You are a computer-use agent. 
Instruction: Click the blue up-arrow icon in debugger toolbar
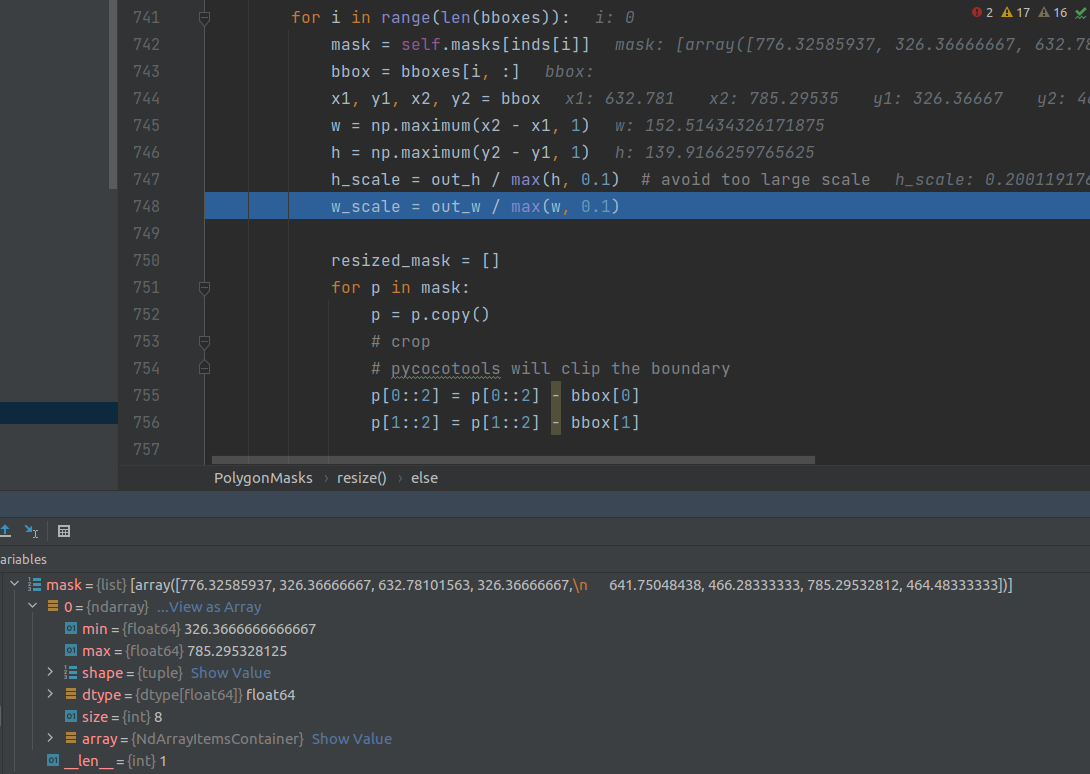point(6,530)
